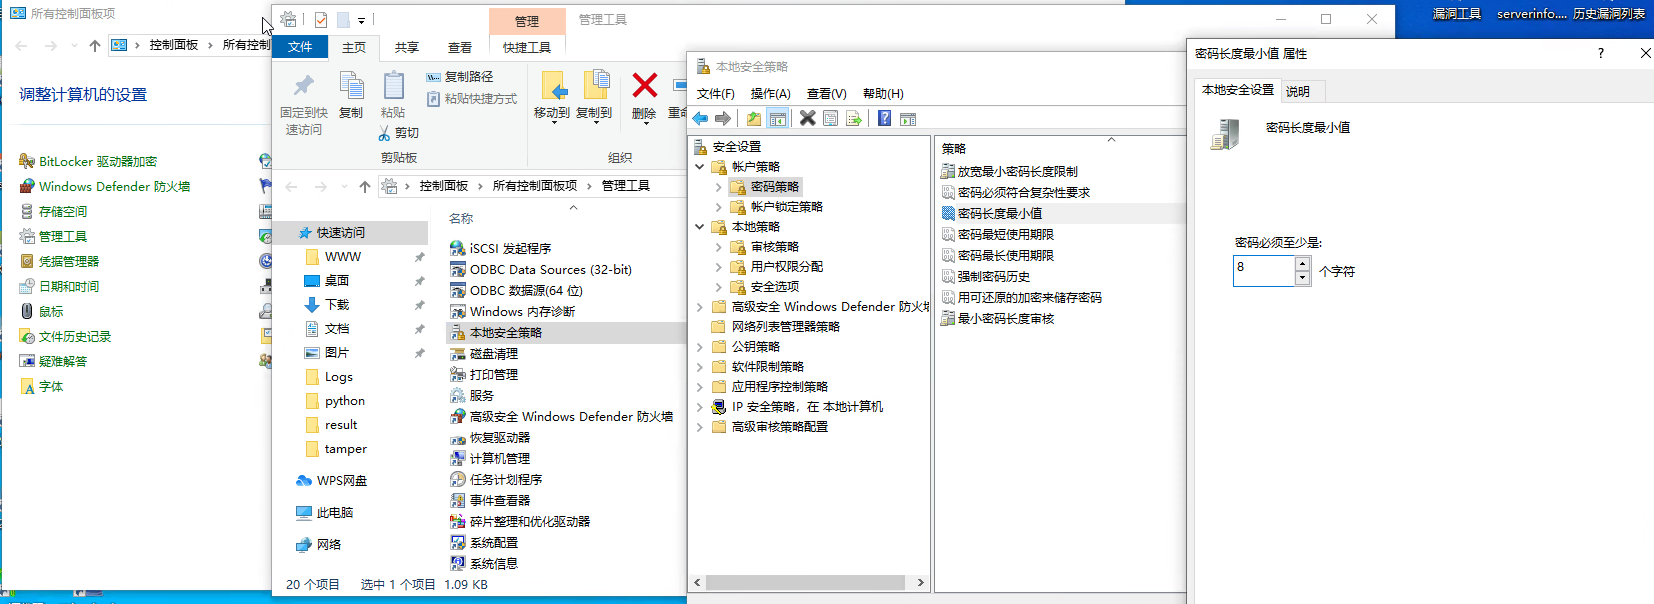Select 碎片整理和优化驱动器 entry
1654x604 pixels.
click(x=519, y=521)
